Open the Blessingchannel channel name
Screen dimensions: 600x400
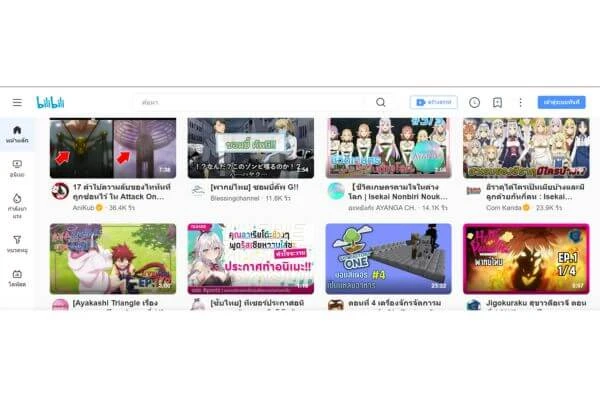235,198
